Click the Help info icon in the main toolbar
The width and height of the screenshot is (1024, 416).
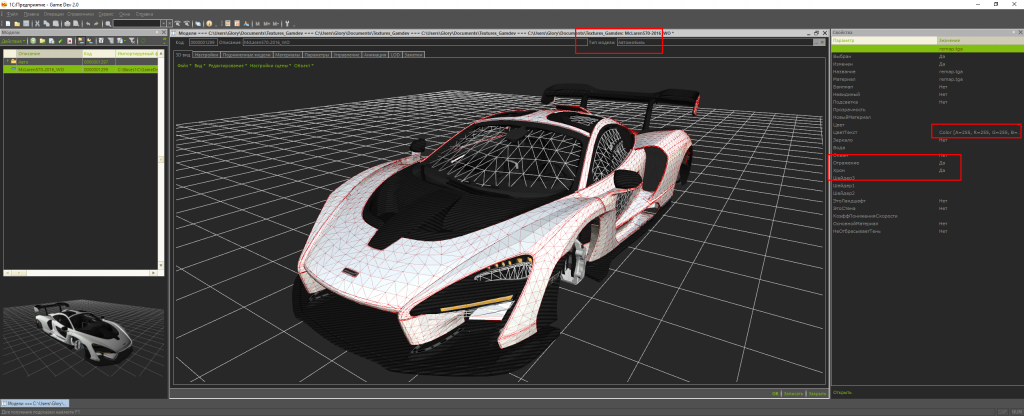209,24
